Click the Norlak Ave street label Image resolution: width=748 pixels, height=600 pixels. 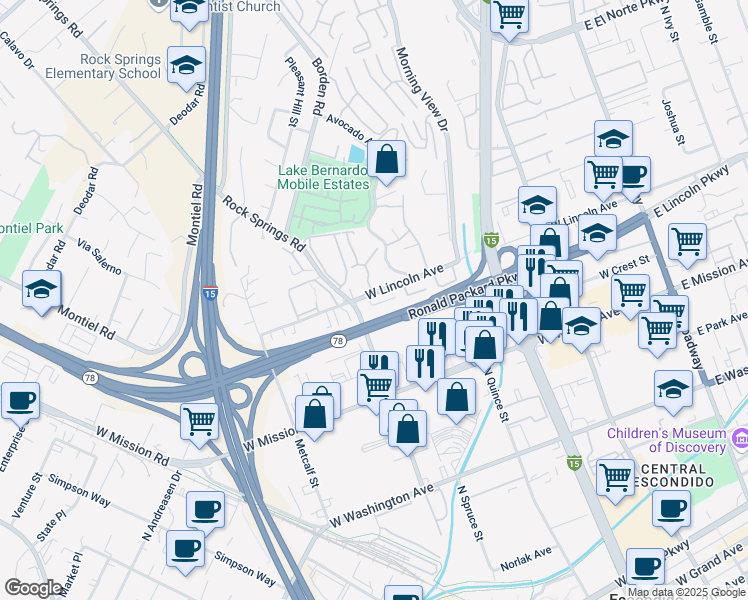tap(526, 559)
